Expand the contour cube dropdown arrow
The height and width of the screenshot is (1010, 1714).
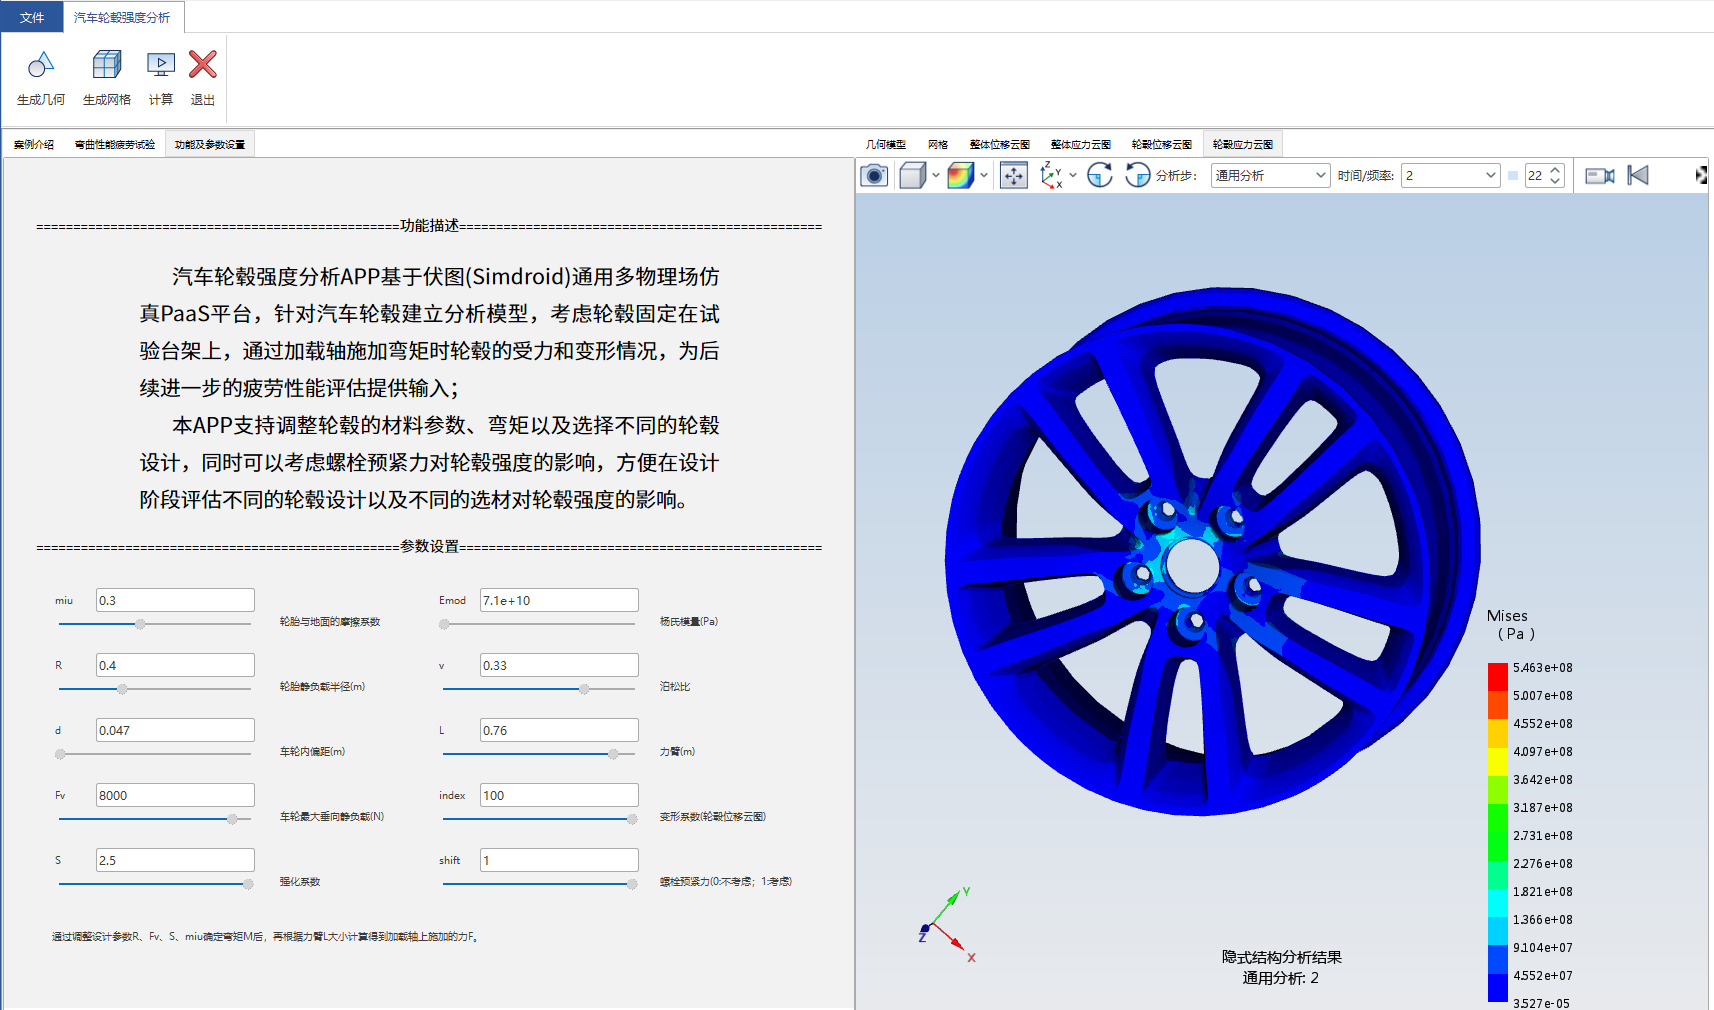pos(984,176)
